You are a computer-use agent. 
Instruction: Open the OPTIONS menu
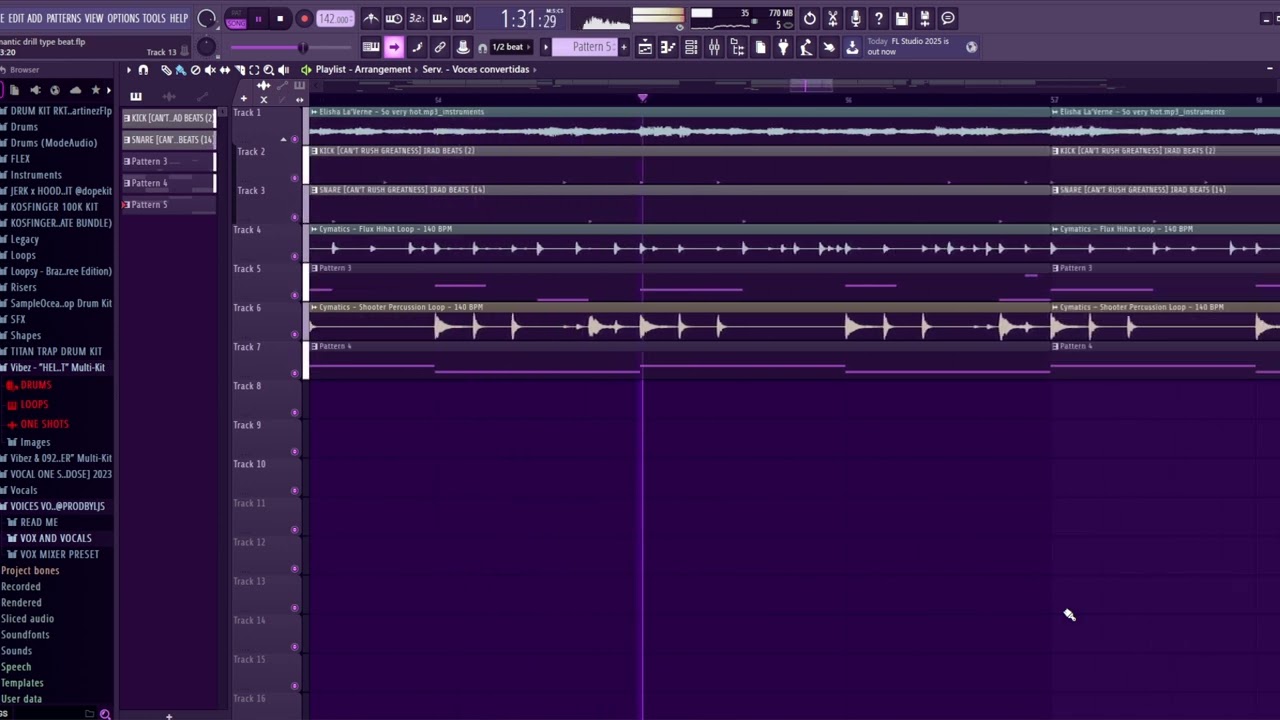(123, 18)
